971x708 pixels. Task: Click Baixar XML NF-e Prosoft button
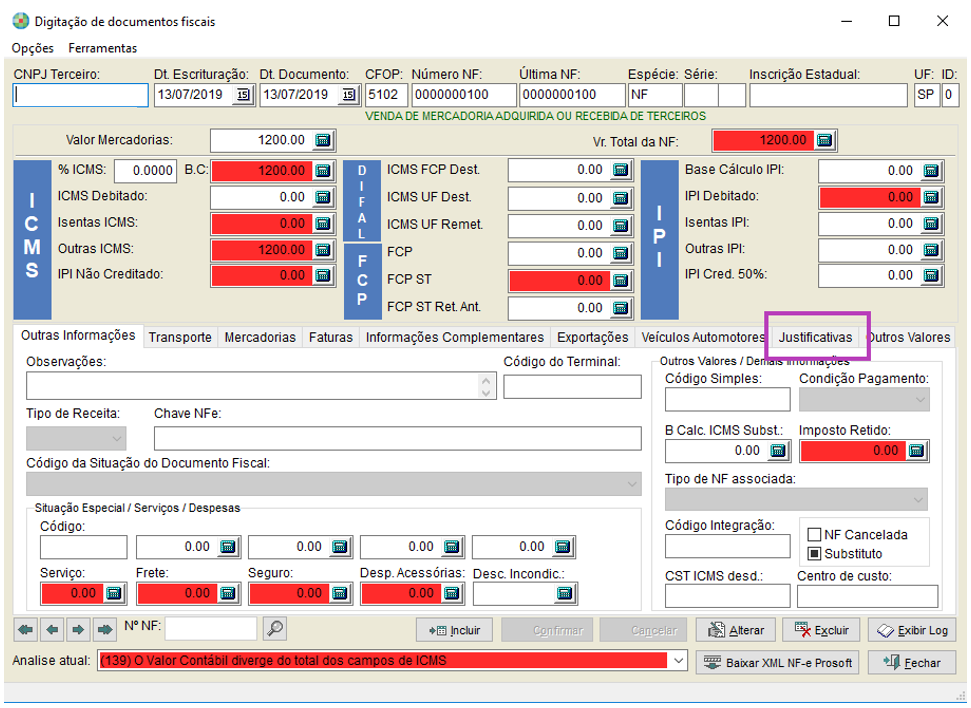778,663
